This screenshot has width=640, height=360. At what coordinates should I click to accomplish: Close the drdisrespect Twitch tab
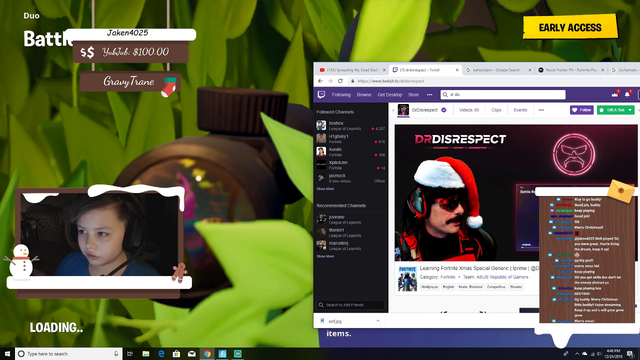click(457, 70)
